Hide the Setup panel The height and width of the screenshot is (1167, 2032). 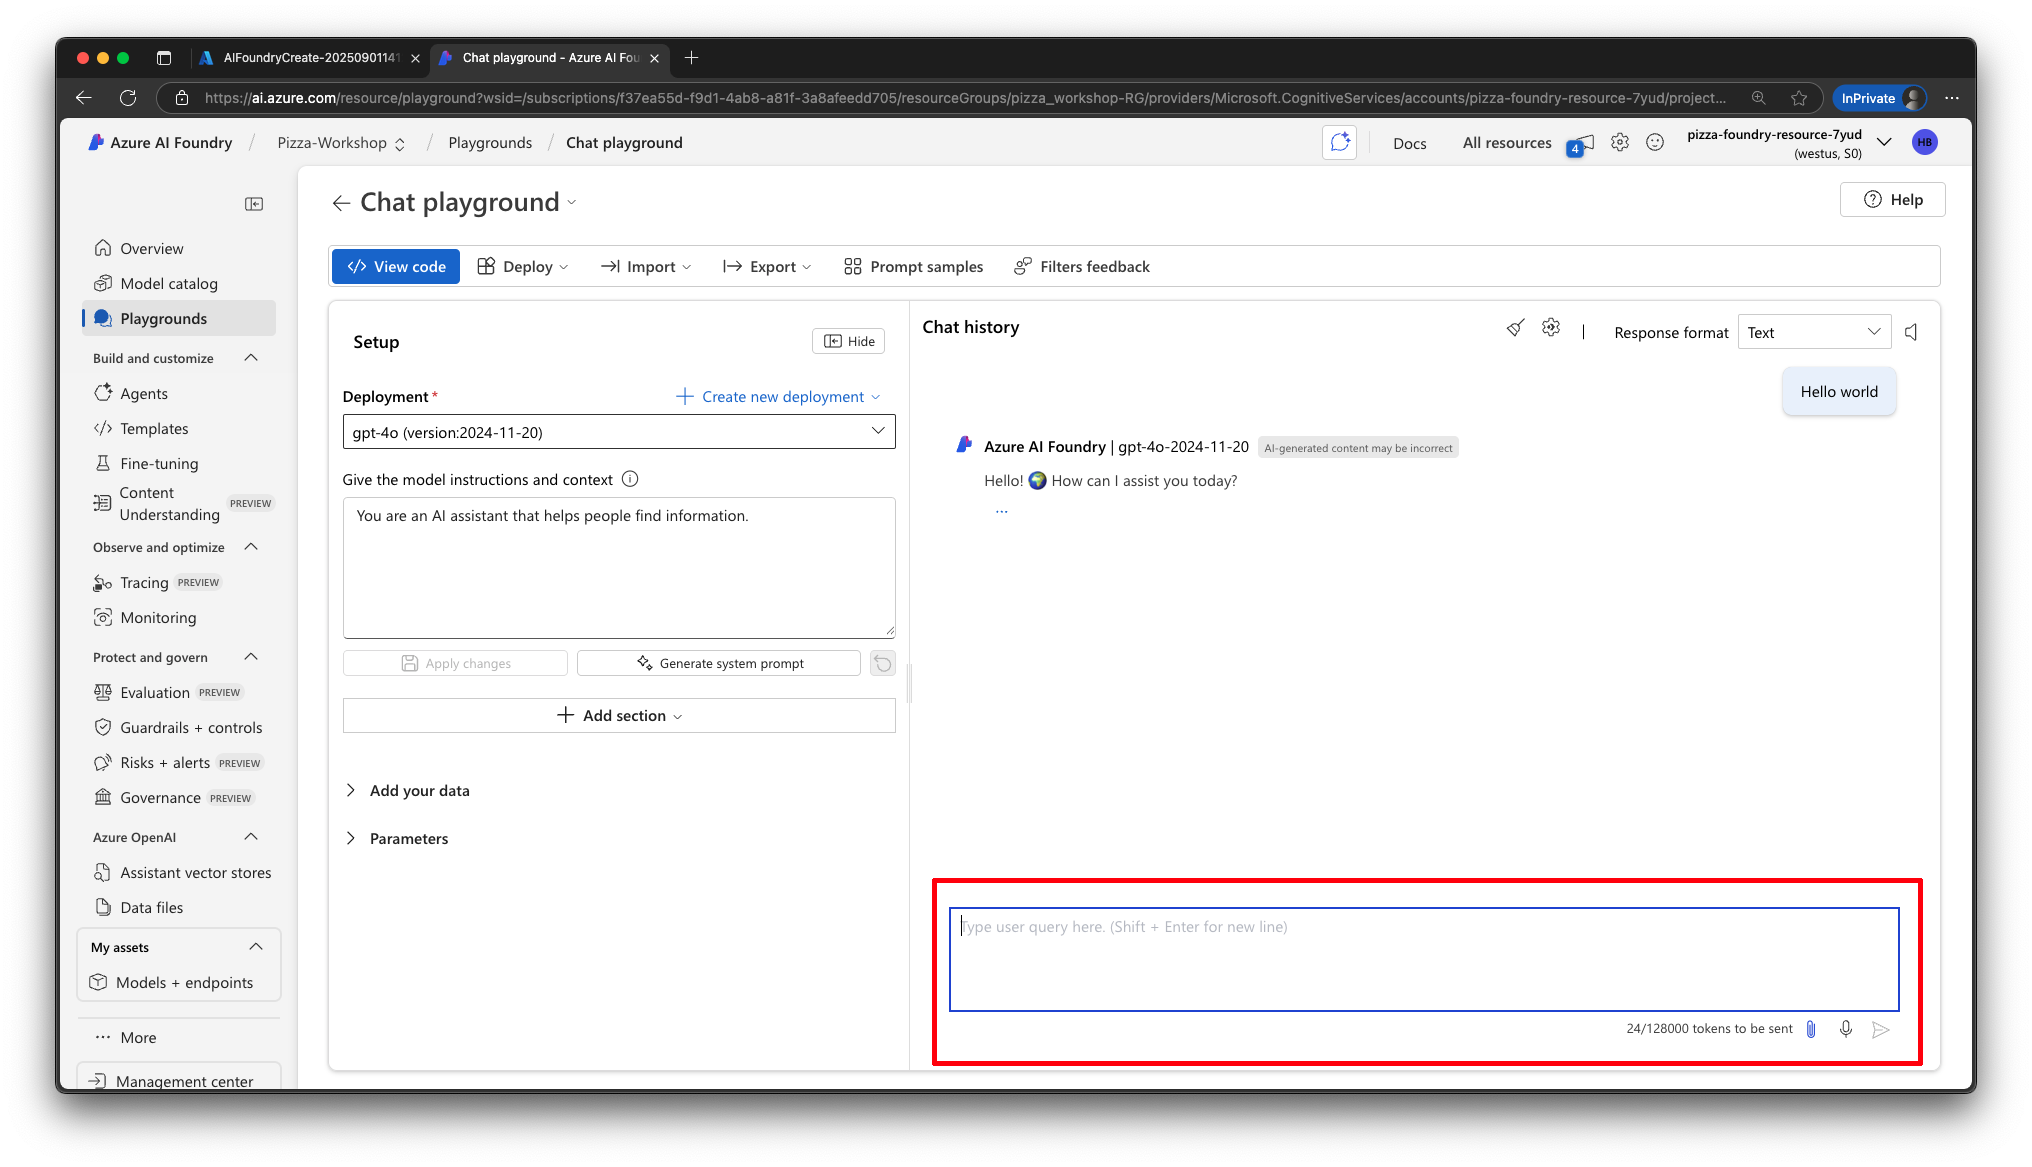[848, 341]
